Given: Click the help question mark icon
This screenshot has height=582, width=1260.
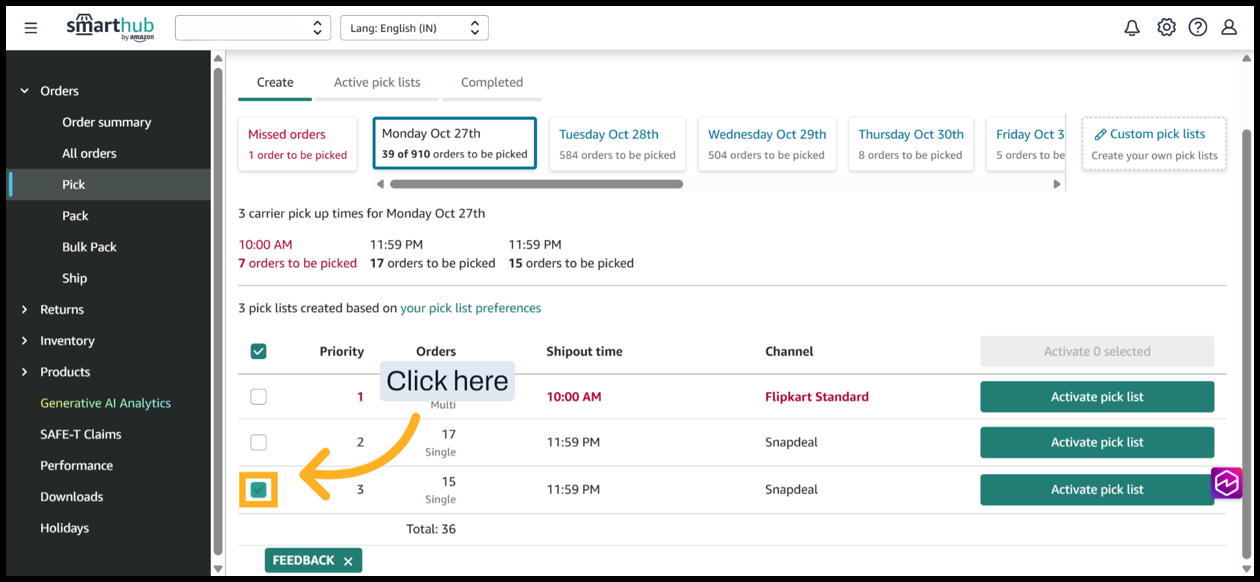Looking at the screenshot, I should pyautogui.click(x=1197, y=28).
